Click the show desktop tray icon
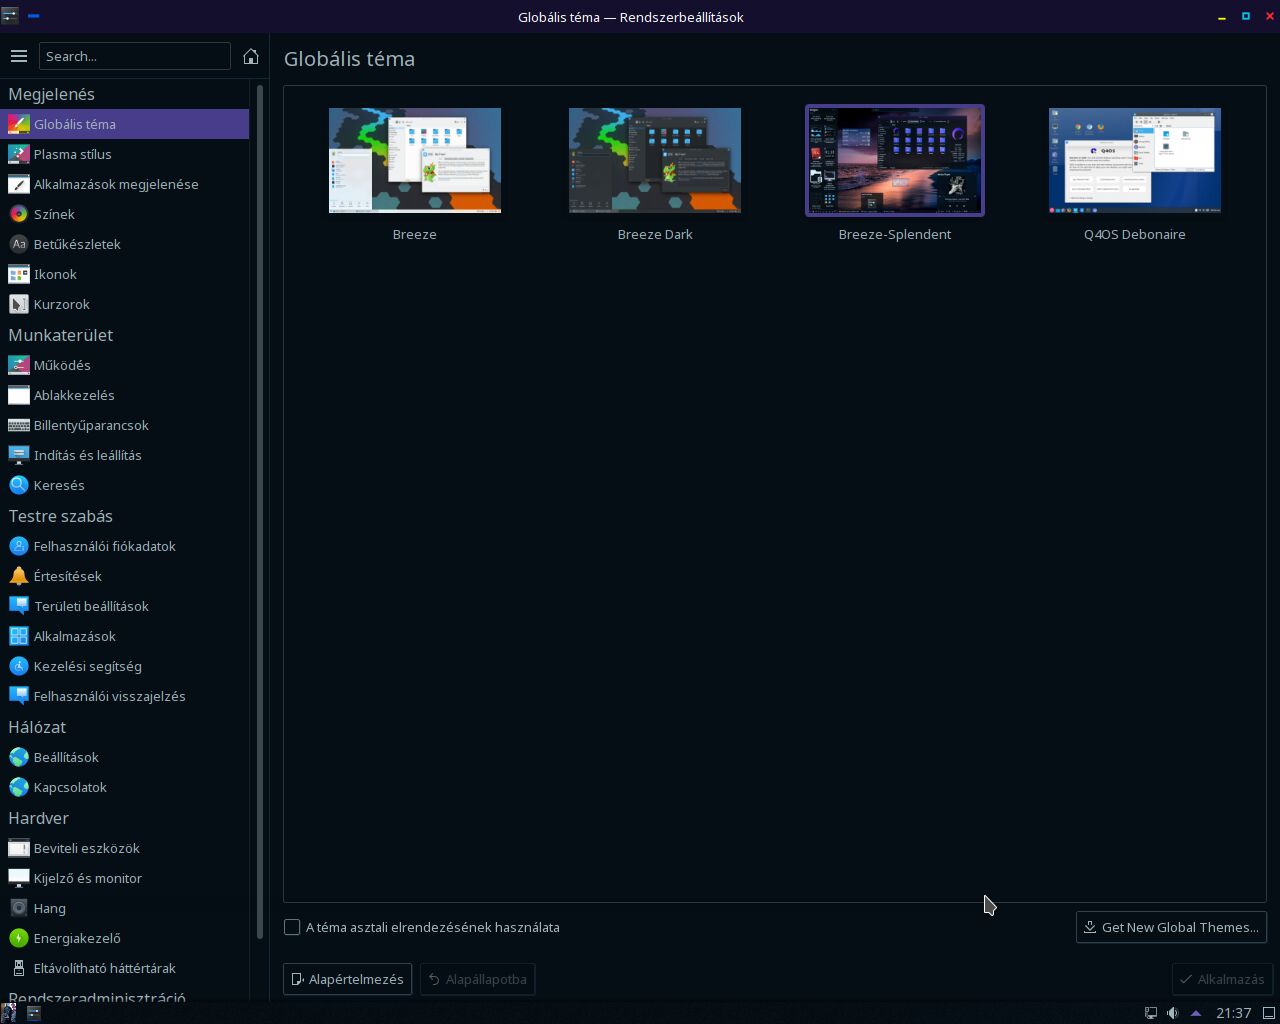Screen dimensions: 1280x1024 point(1268,1013)
